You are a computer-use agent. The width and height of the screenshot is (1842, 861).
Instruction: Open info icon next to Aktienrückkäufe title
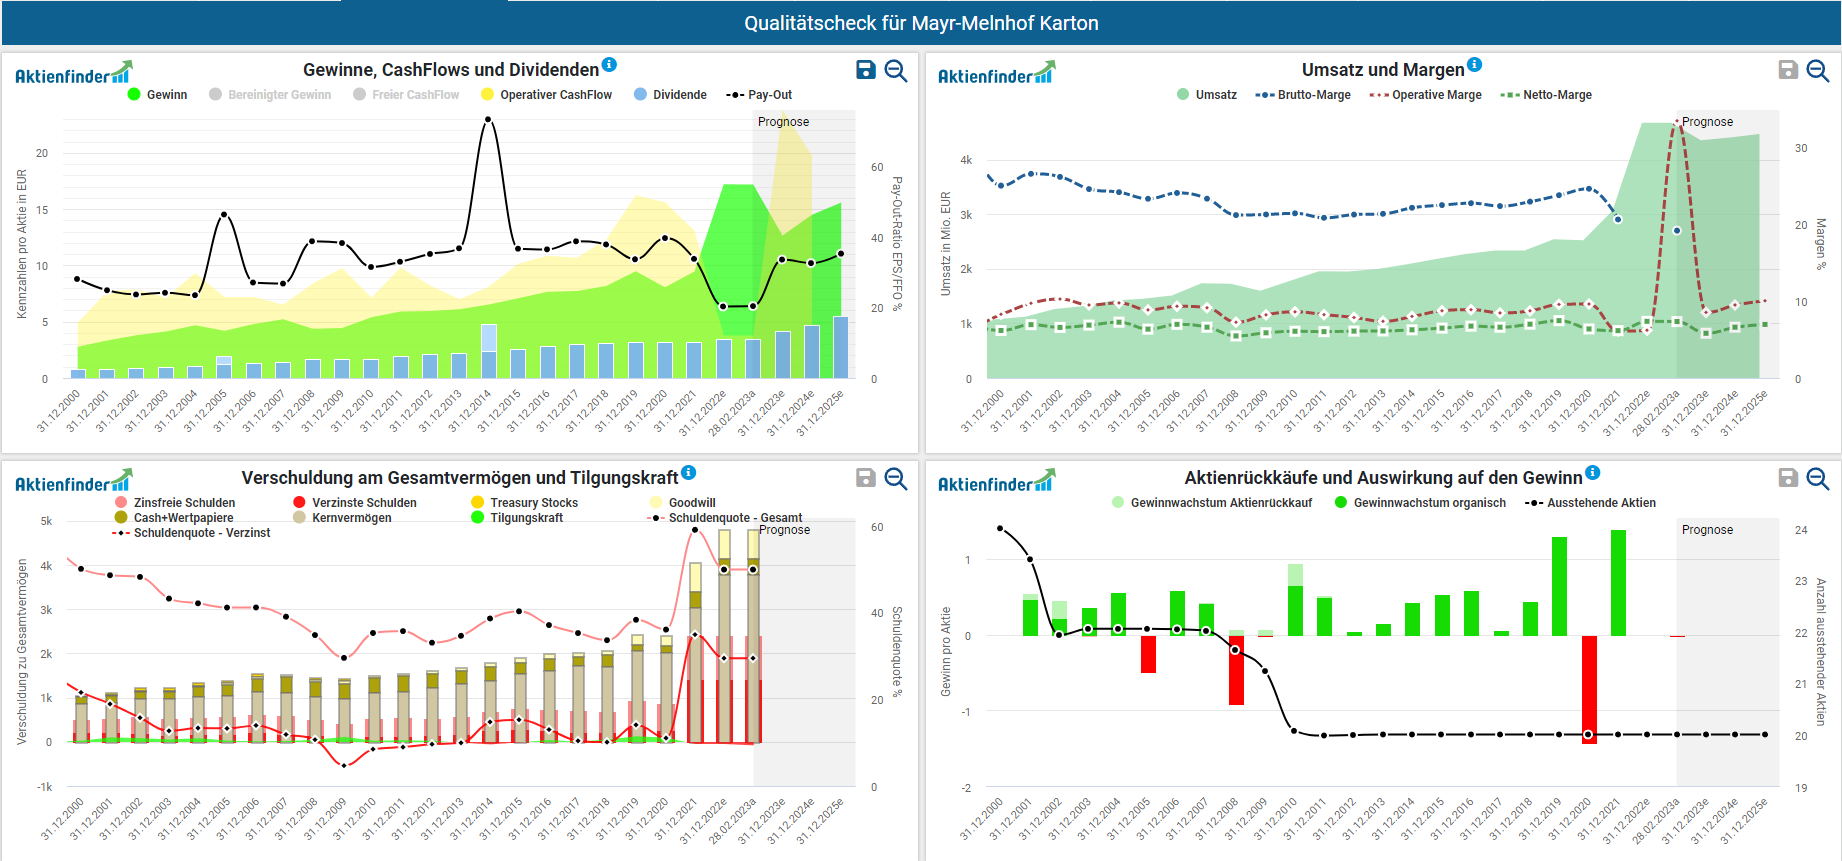(x=1593, y=473)
